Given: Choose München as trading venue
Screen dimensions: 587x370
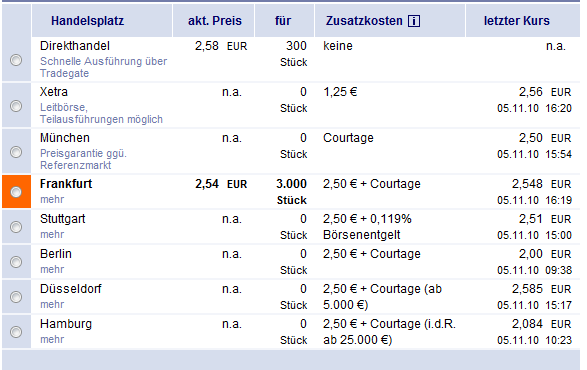Looking at the screenshot, I should (16, 152).
